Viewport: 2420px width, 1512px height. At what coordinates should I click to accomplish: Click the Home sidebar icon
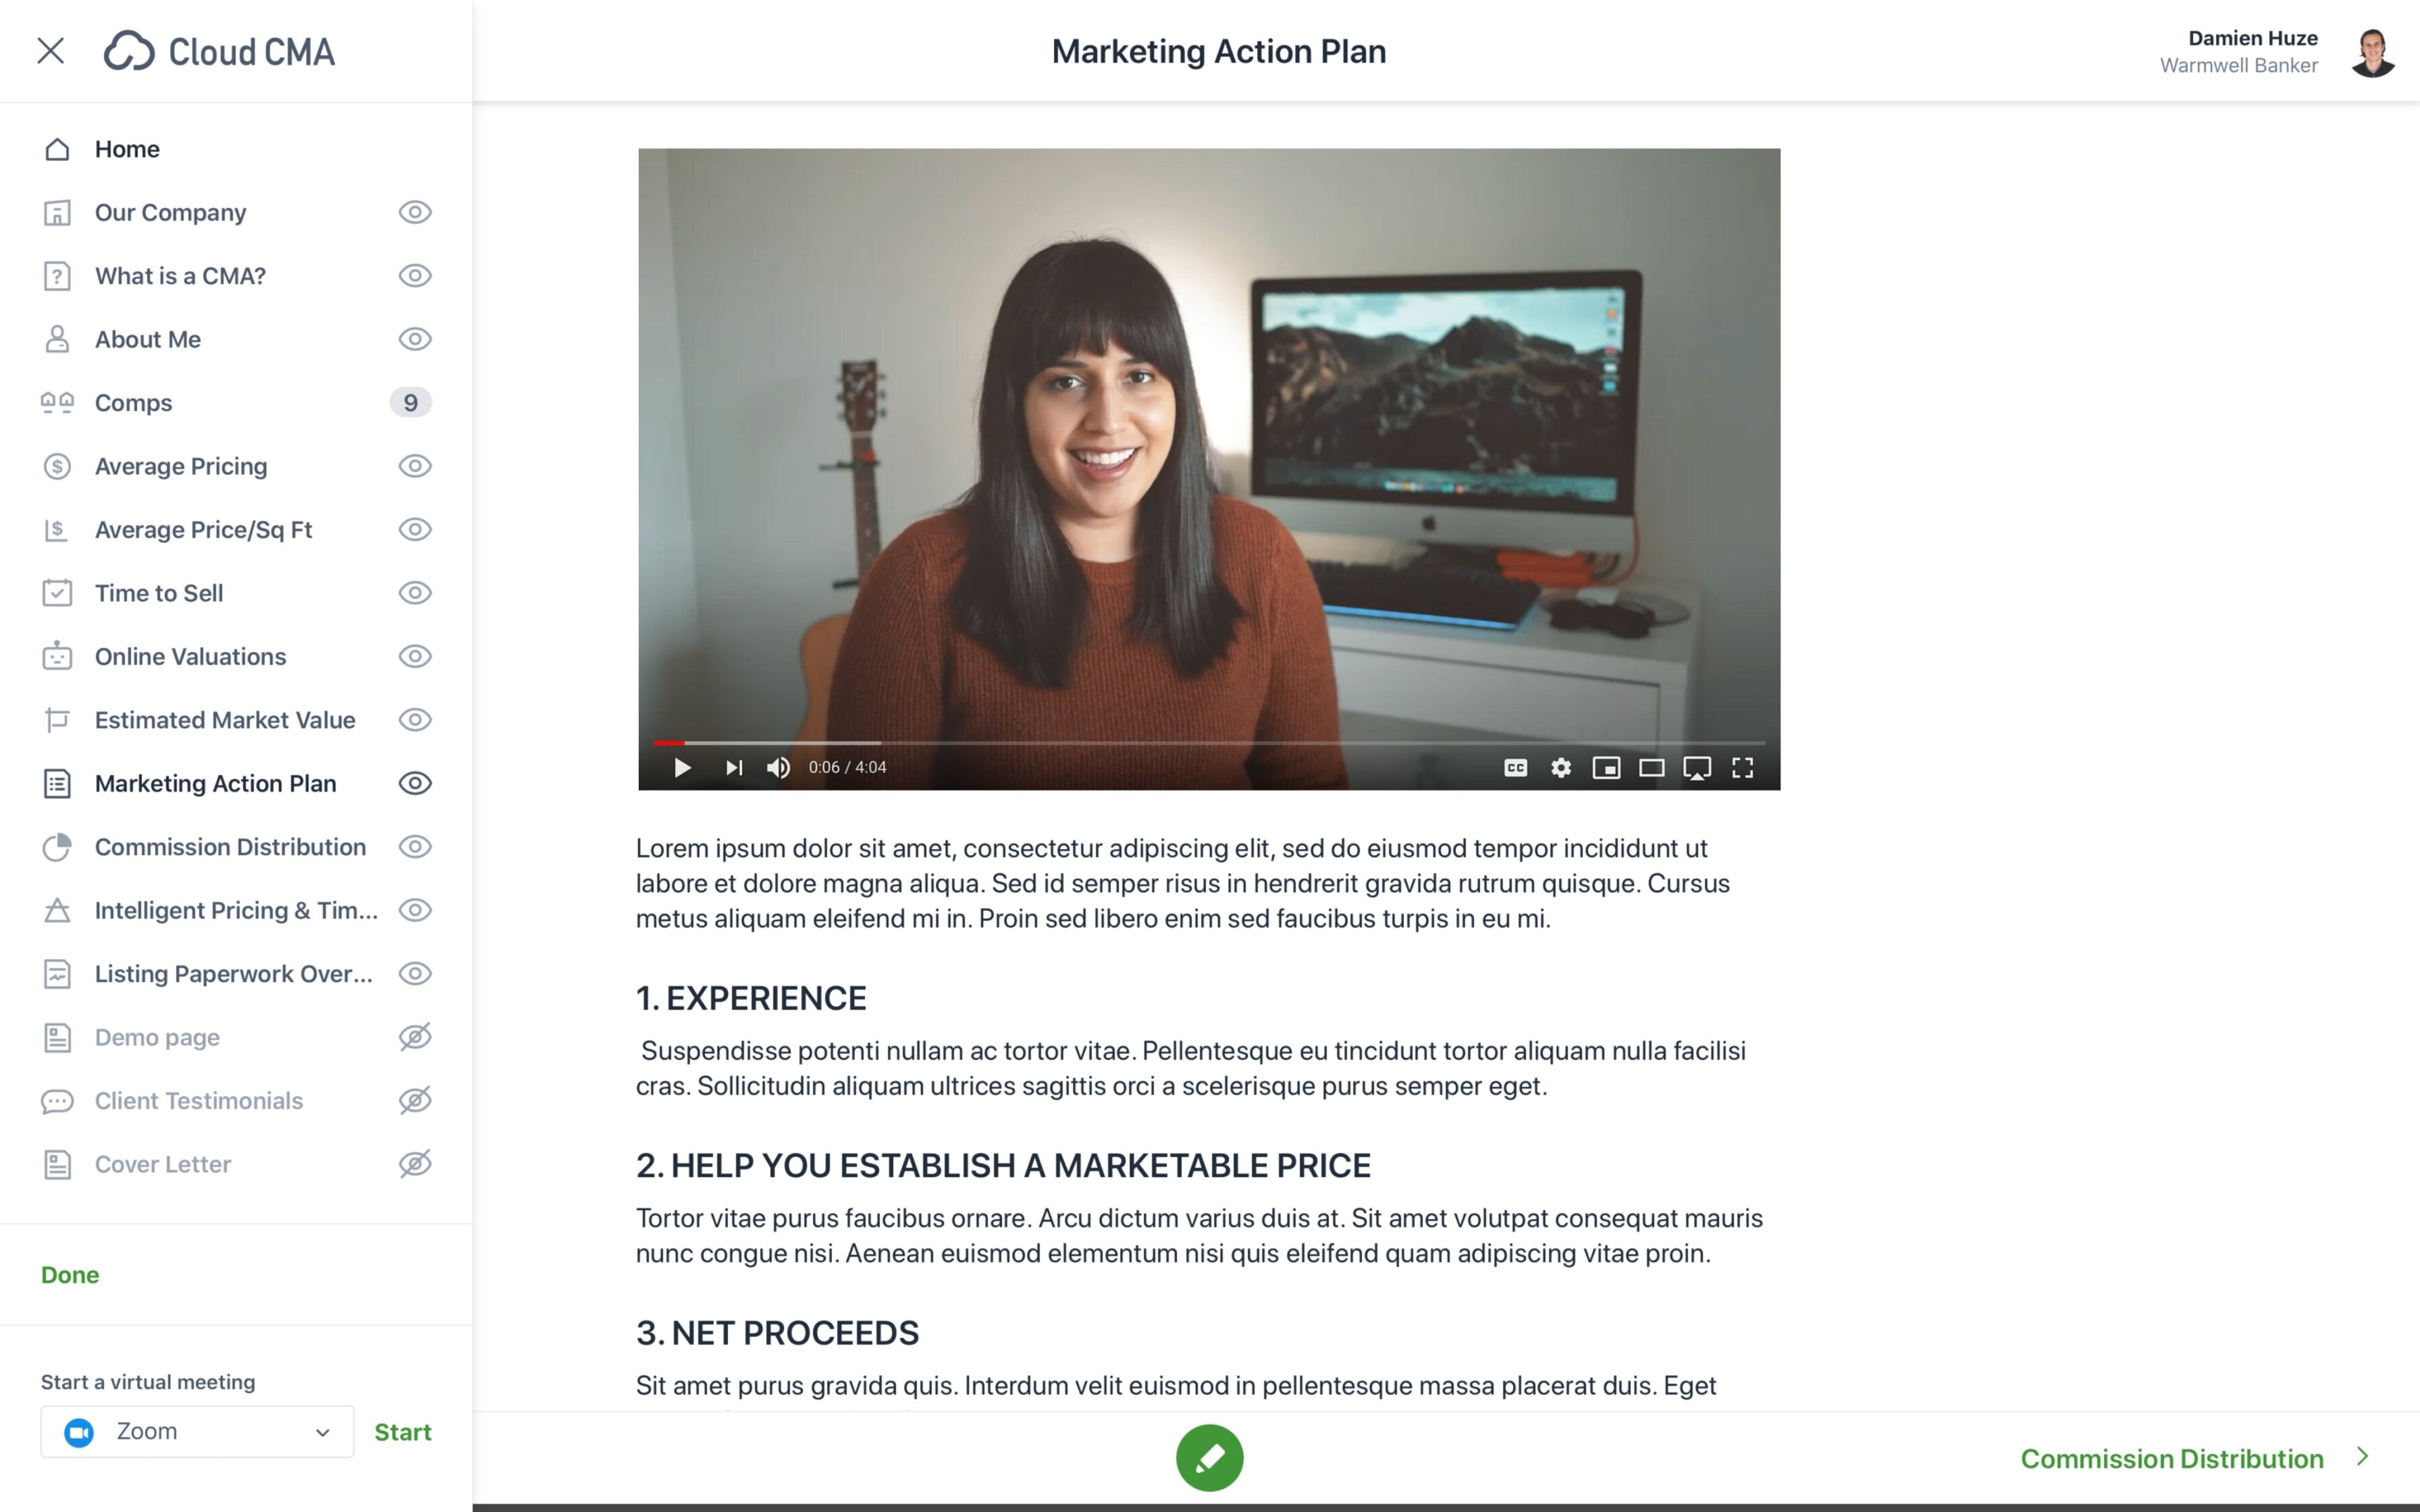[x=57, y=148]
